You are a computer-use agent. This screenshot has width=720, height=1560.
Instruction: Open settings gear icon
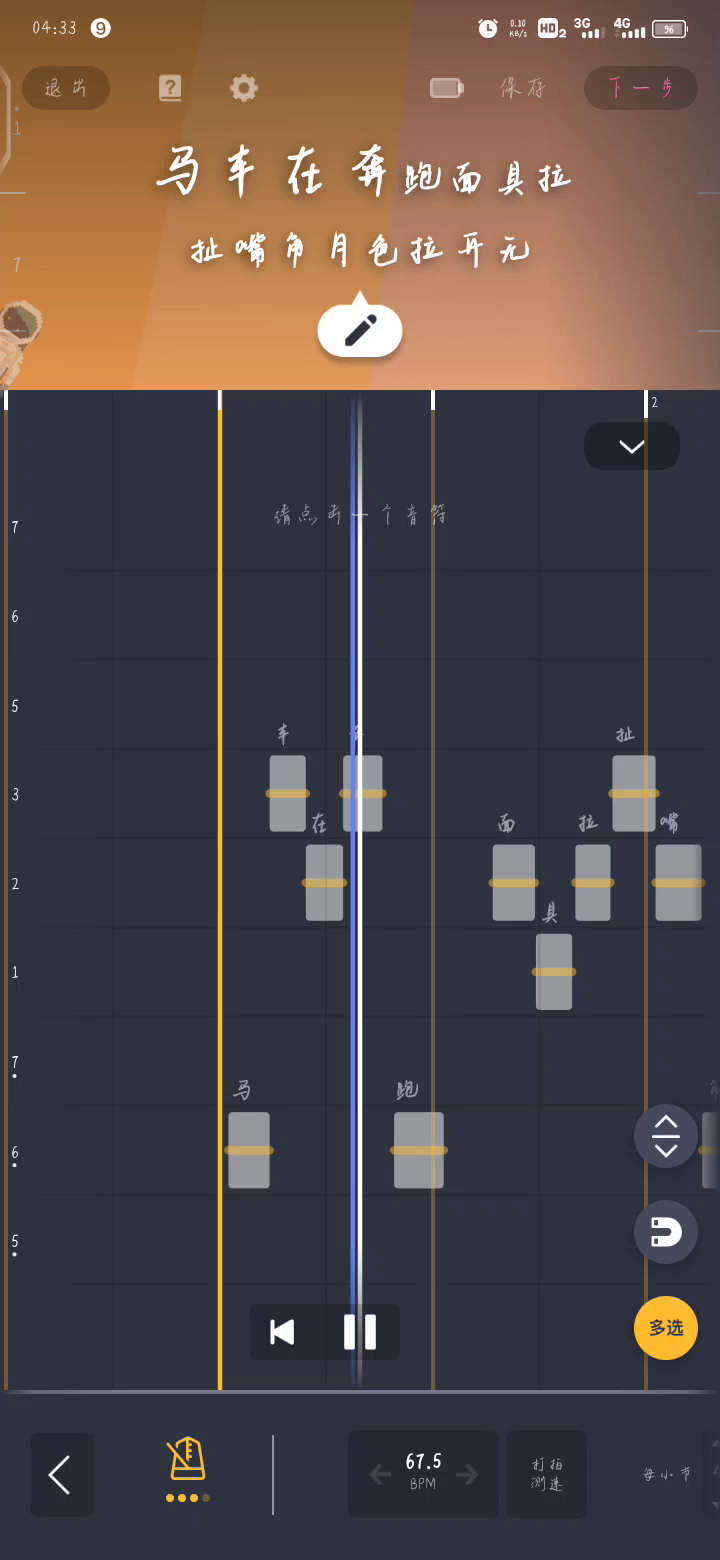click(x=244, y=88)
